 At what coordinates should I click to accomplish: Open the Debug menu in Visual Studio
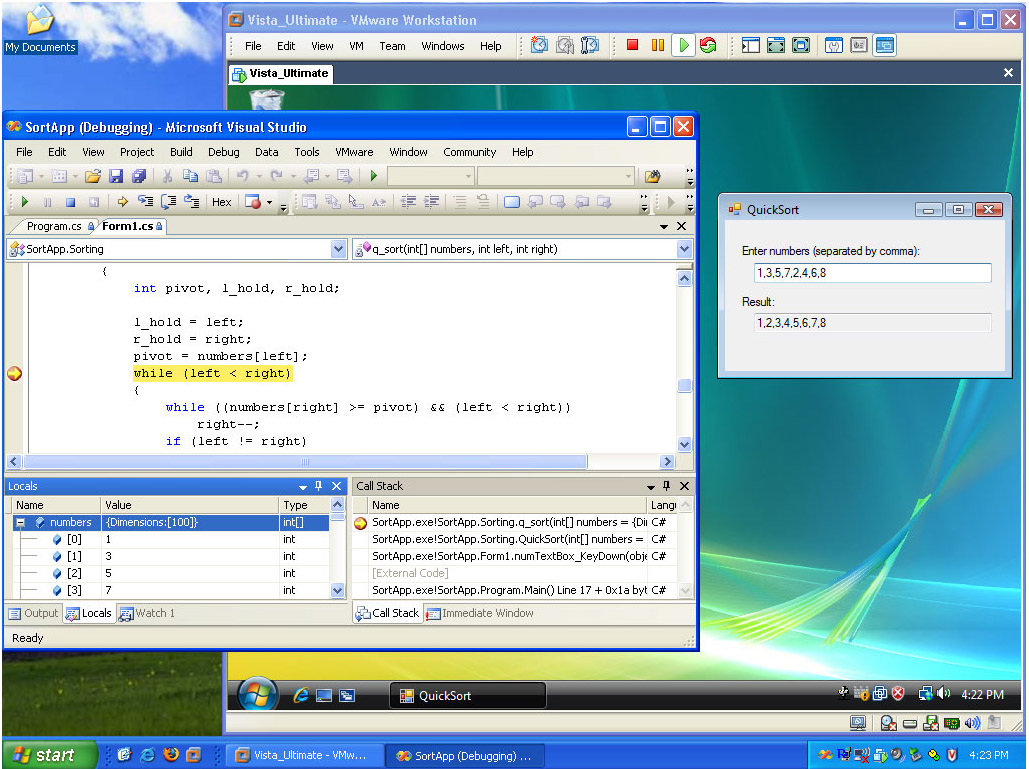point(223,152)
